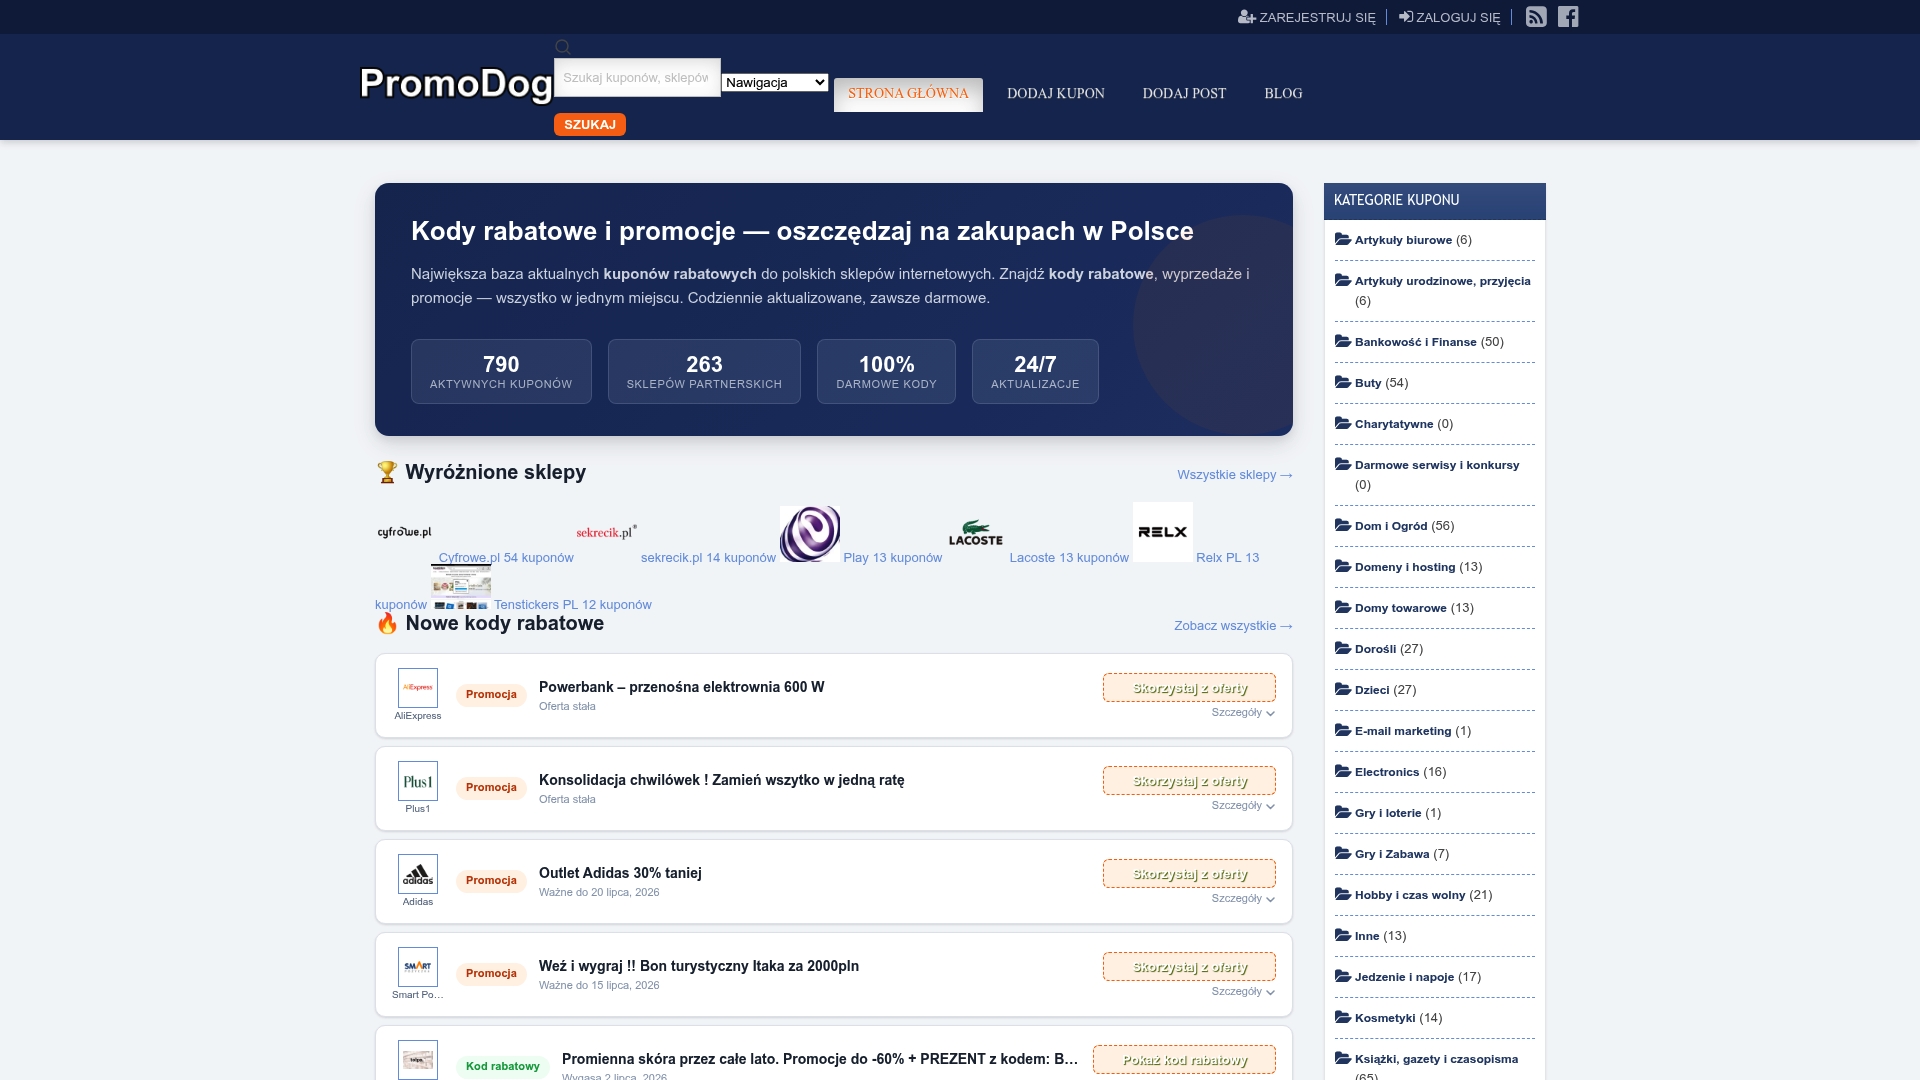Click folder icon beside Buty
The height and width of the screenshot is (1080, 1920).
click(1343, 382)
